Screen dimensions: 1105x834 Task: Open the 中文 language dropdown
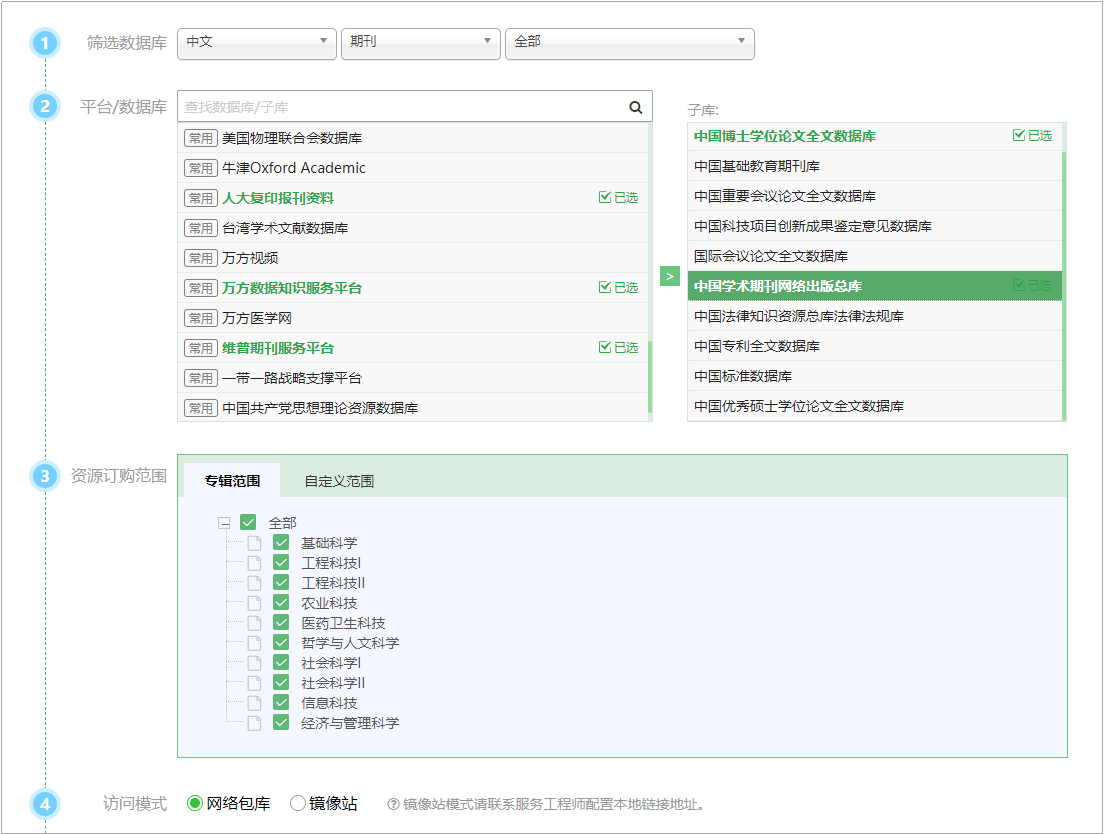point(257,43)
